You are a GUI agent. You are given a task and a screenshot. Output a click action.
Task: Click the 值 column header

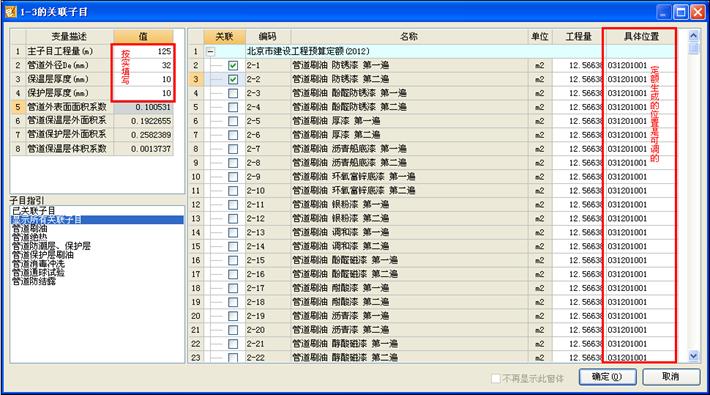point(143,37)
